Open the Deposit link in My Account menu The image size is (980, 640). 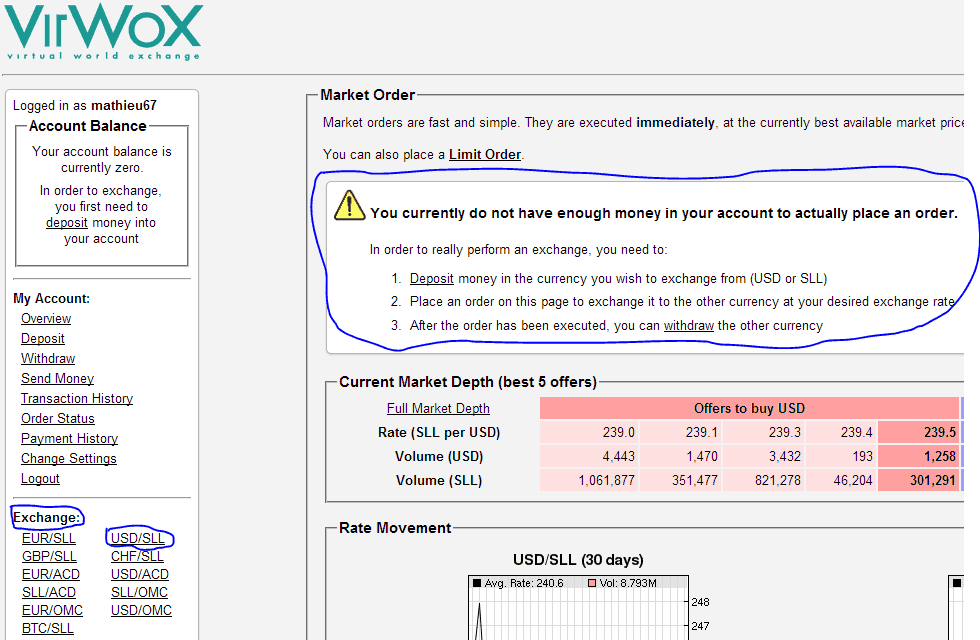click(42, 338)
